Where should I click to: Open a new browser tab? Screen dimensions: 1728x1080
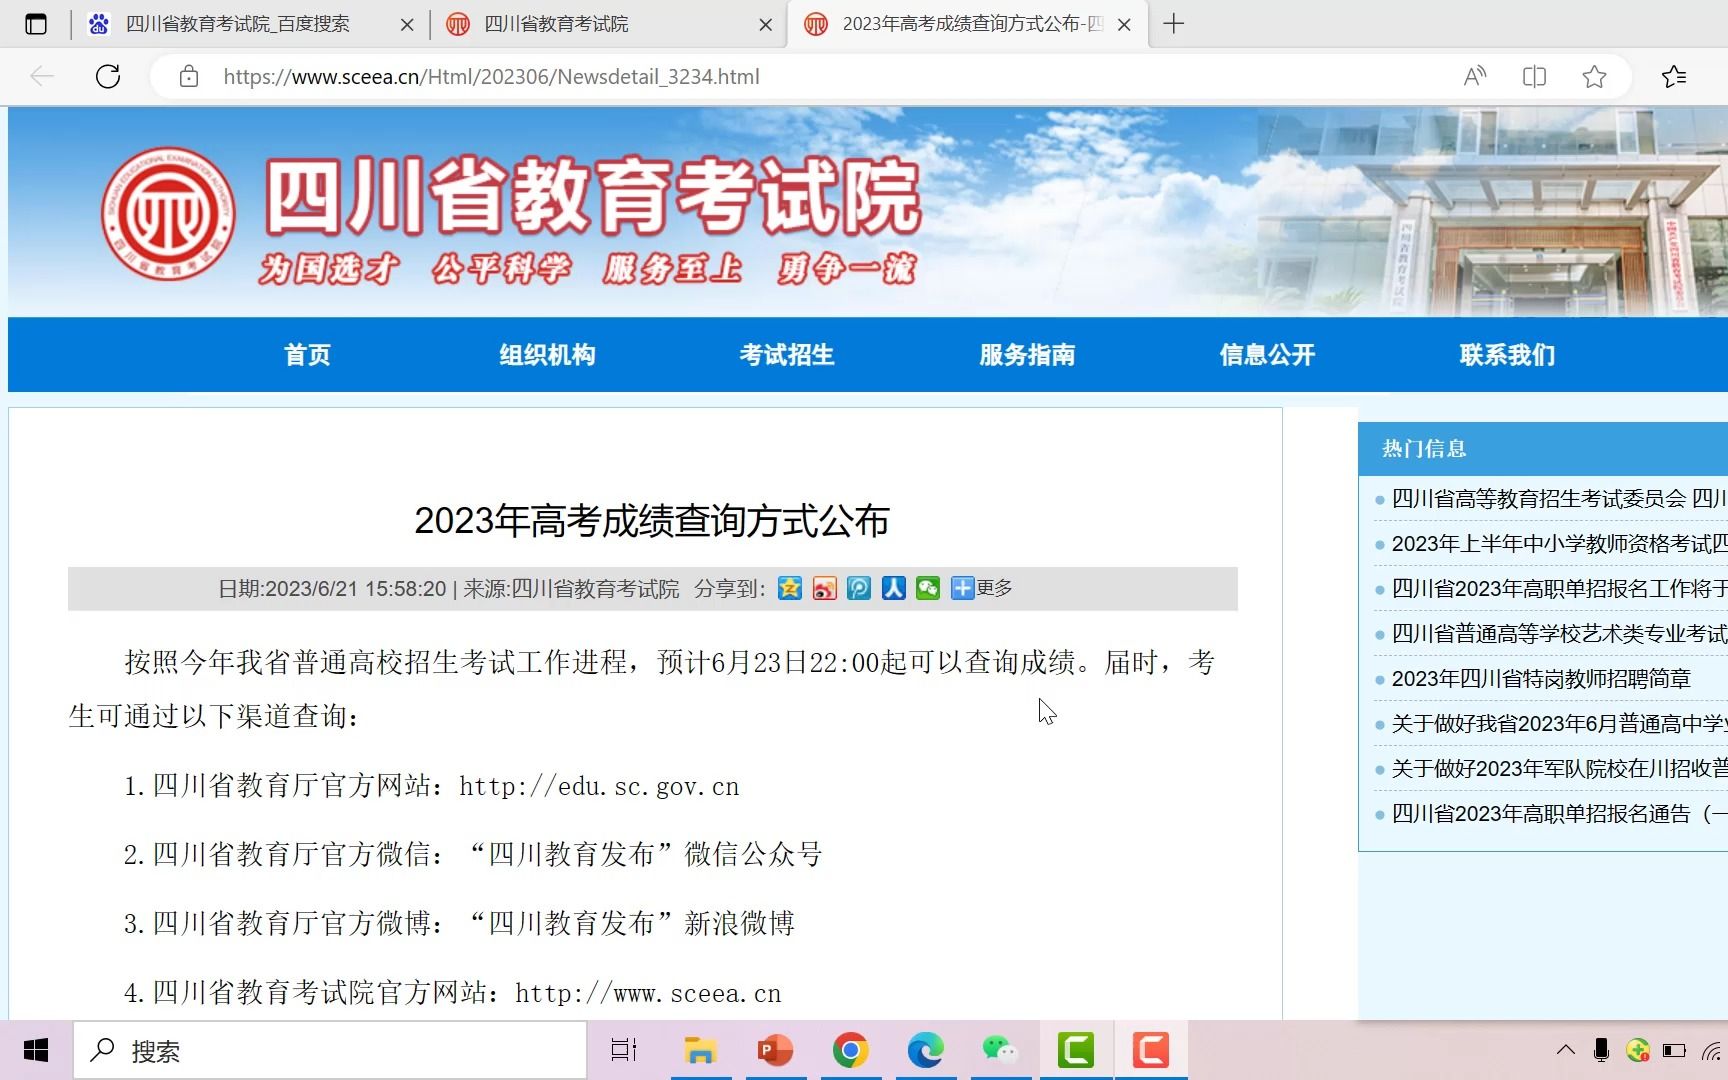click(1174, 23)
